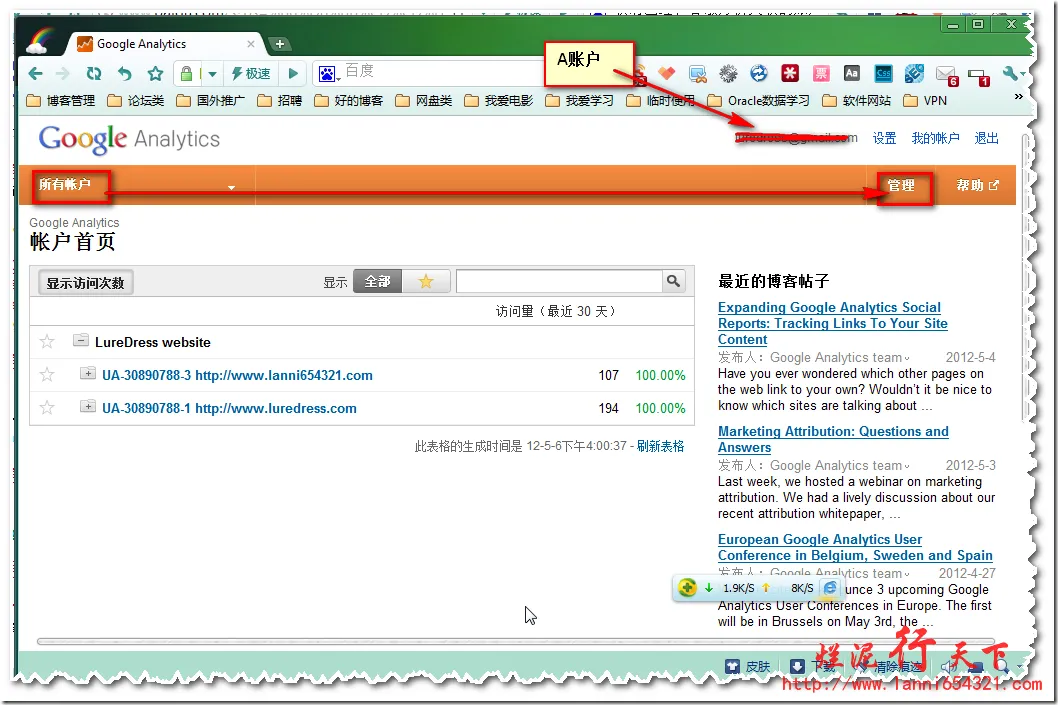Screen dimensions: 1058x705
Task: Click the browser forward arrow
Action: pos(63,74)
